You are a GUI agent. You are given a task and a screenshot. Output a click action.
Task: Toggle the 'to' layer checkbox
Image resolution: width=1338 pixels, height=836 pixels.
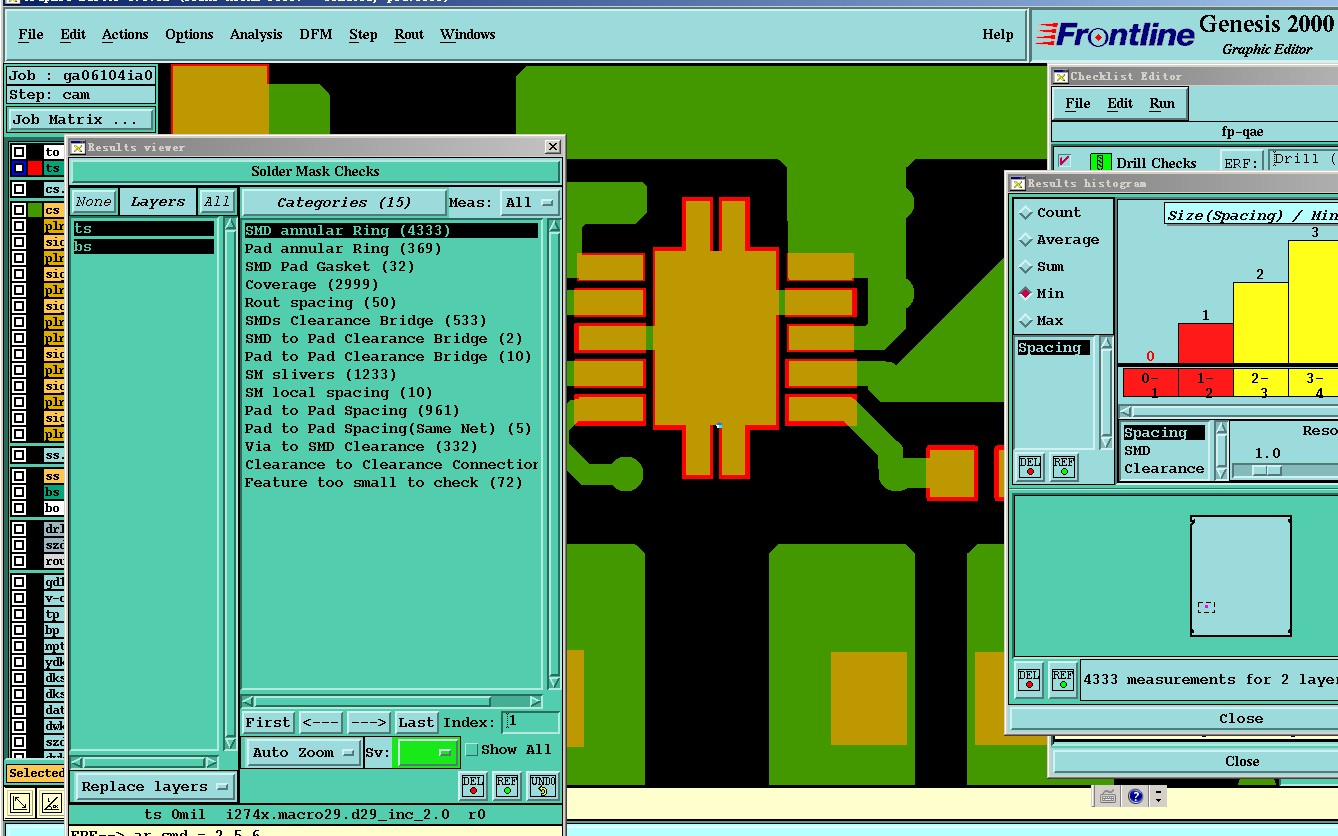[x=19, y=153]
